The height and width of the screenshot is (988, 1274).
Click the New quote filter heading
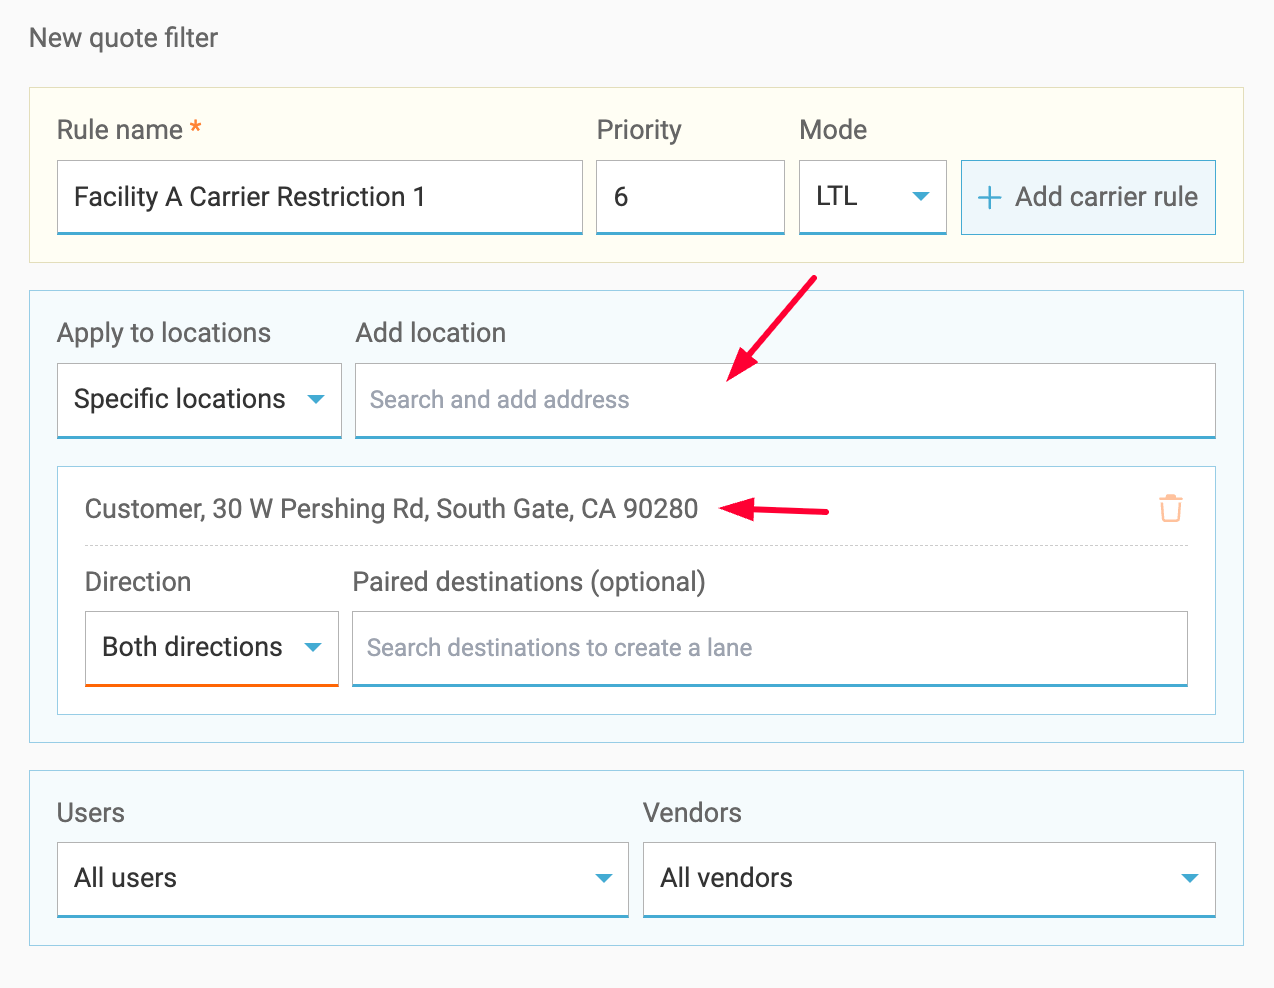124,38
